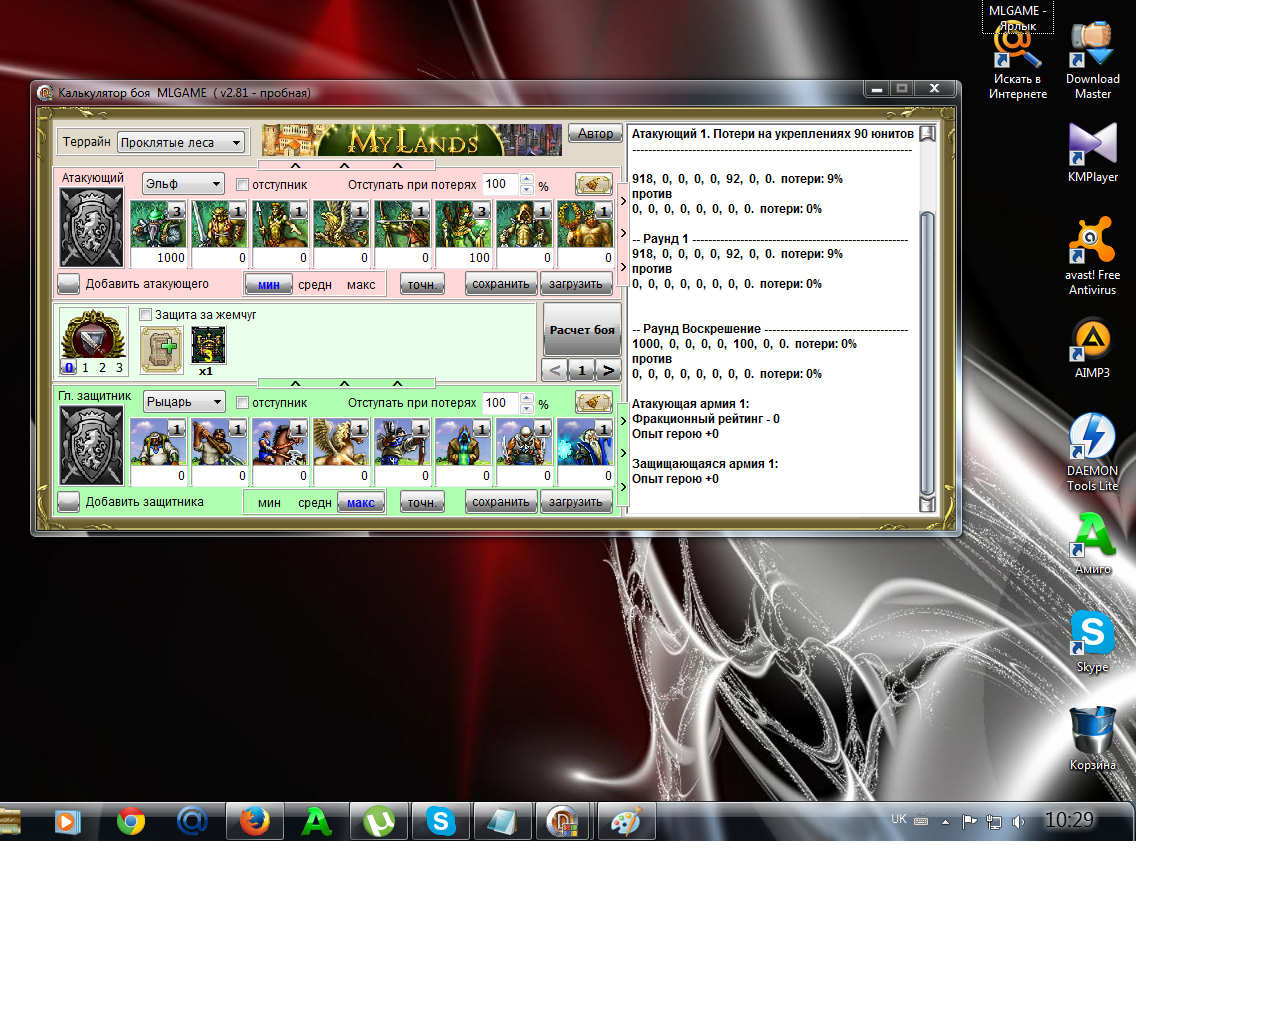Open the Террайн 'Проклятые леса' dropdown
Viewport: 1280px width, 1024px height.
point(181,143)
